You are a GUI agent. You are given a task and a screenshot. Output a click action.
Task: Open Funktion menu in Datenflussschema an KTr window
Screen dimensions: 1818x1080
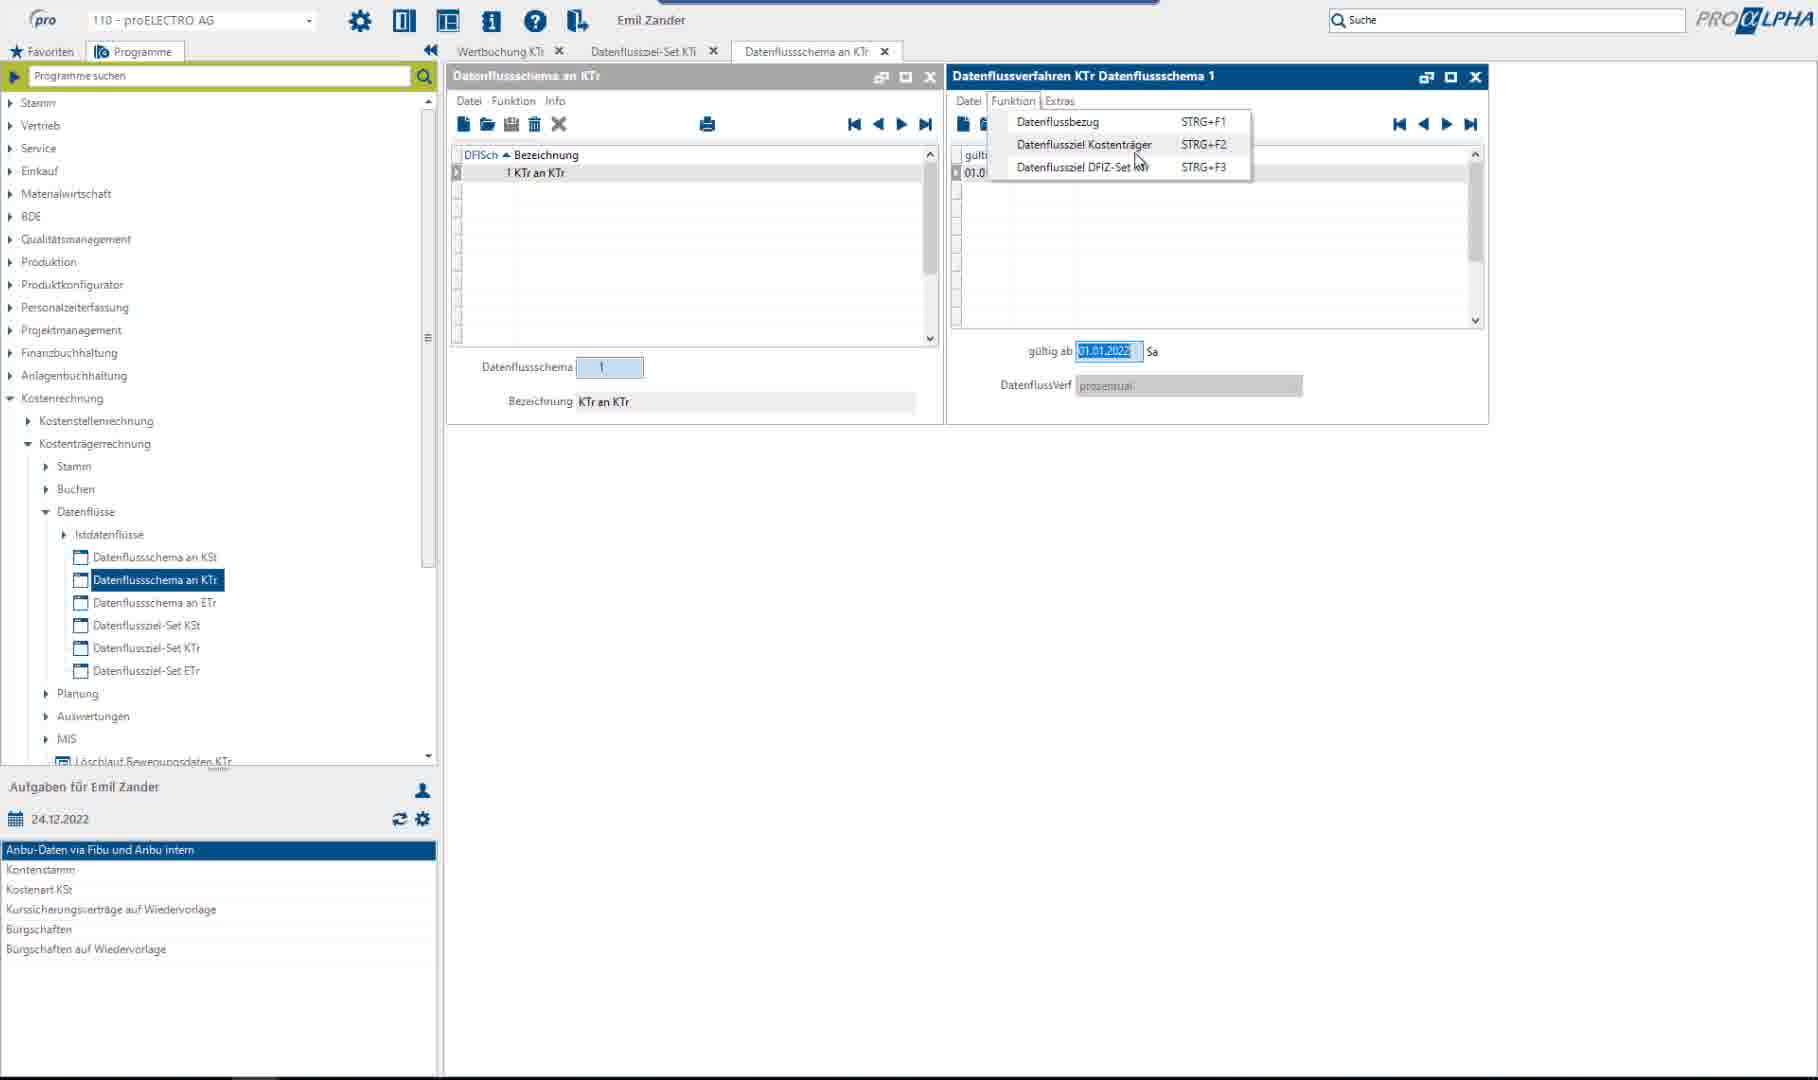513,101
